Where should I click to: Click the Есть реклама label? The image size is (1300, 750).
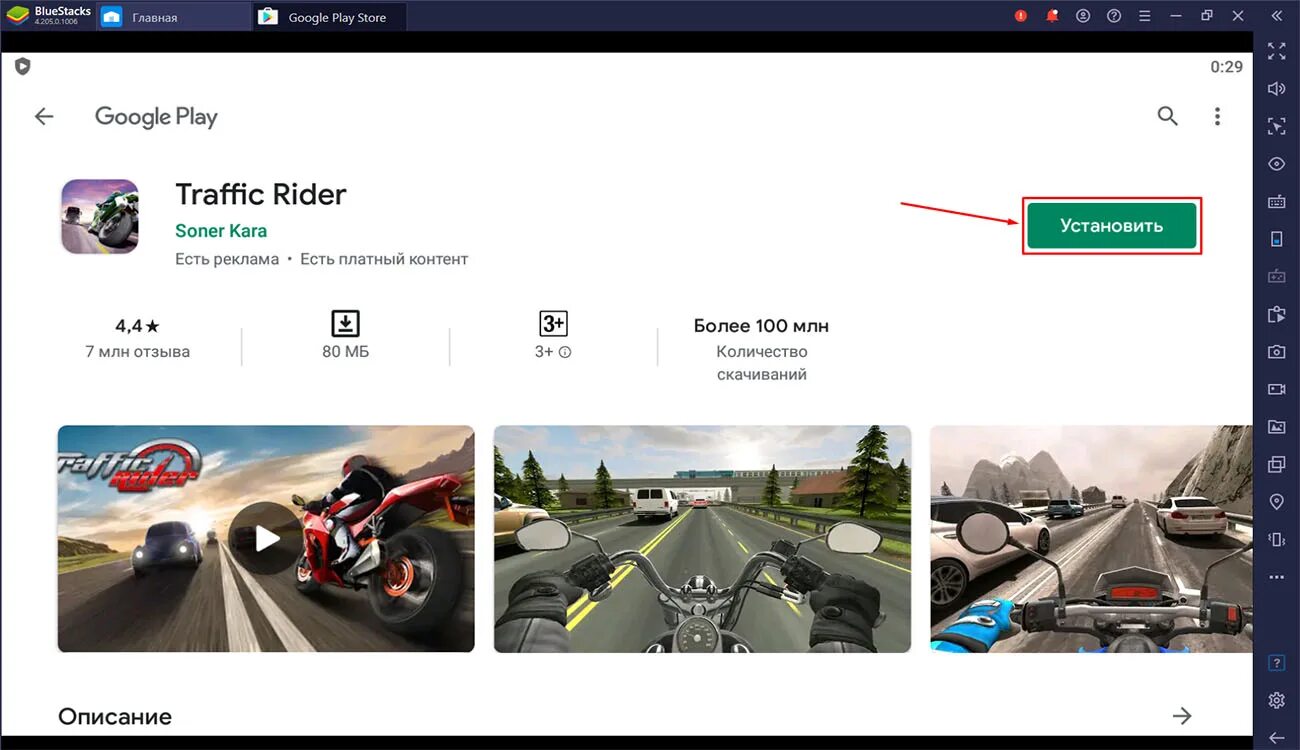[x=227, y=259]
